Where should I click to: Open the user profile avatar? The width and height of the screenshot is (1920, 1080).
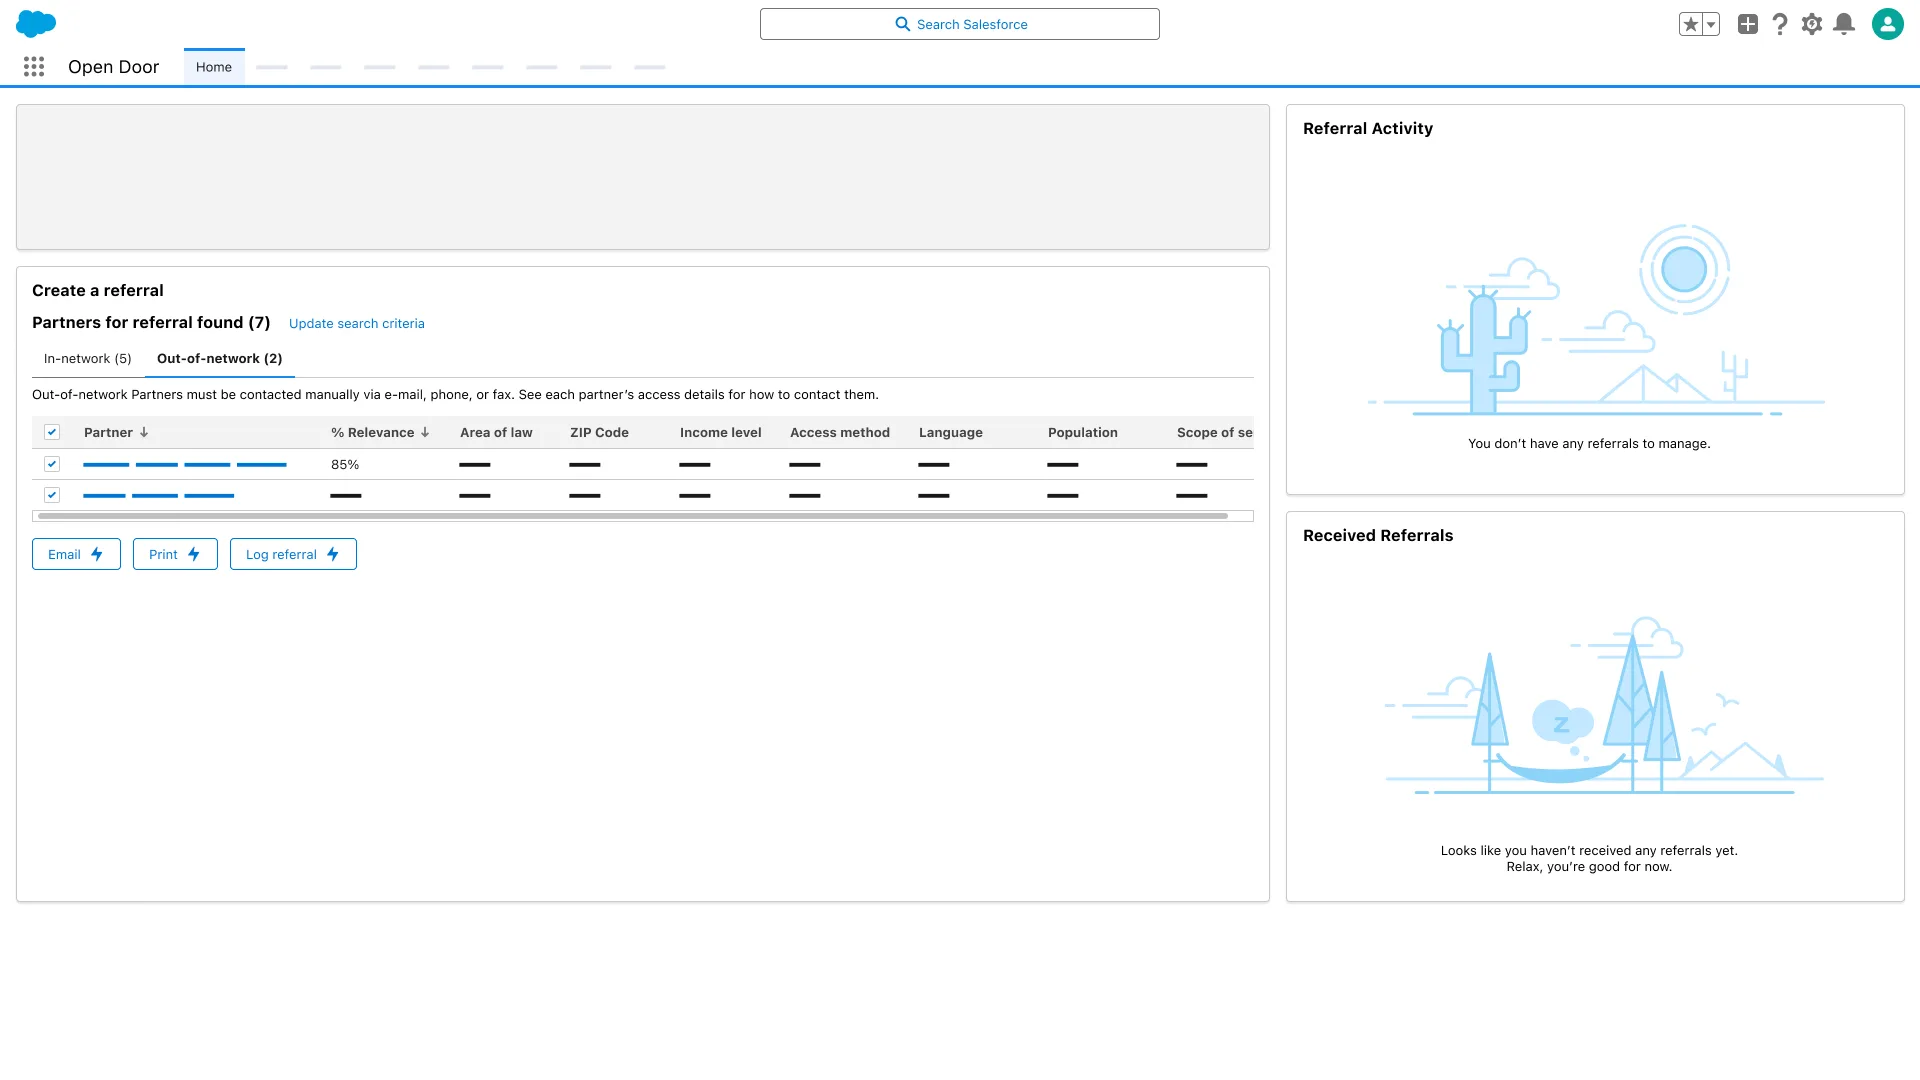pyautogui.click(x=1887, y=24)
